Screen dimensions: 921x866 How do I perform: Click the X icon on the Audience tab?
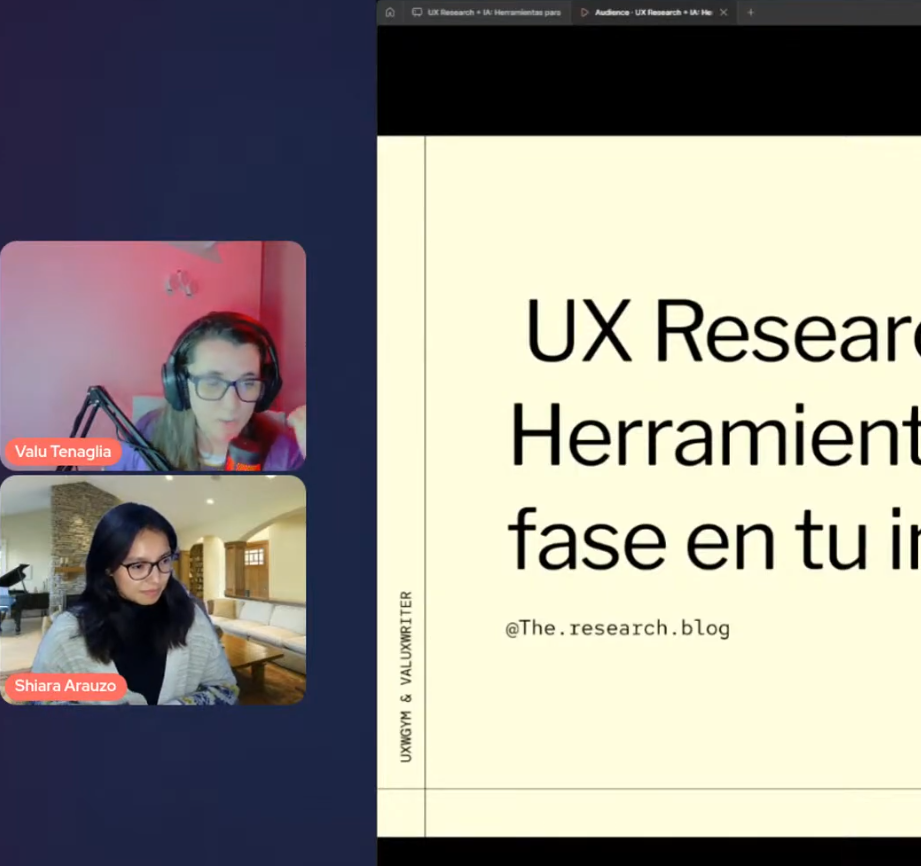pos(724,13)
